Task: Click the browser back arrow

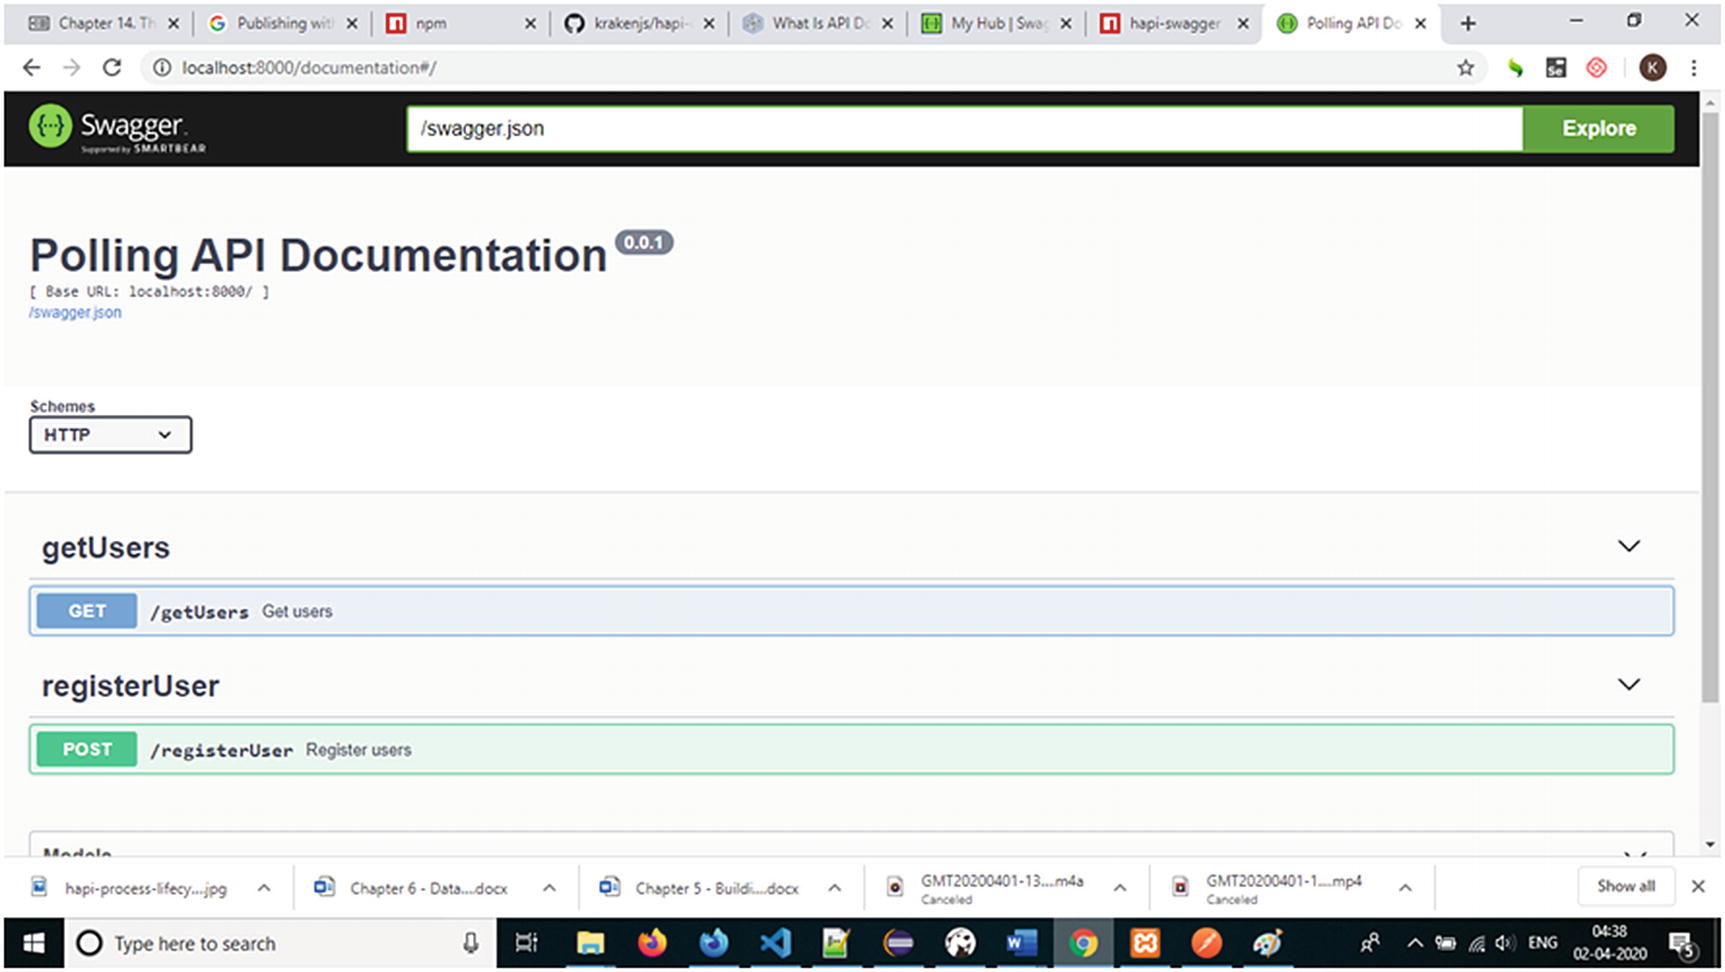Action: pos(32,68)
